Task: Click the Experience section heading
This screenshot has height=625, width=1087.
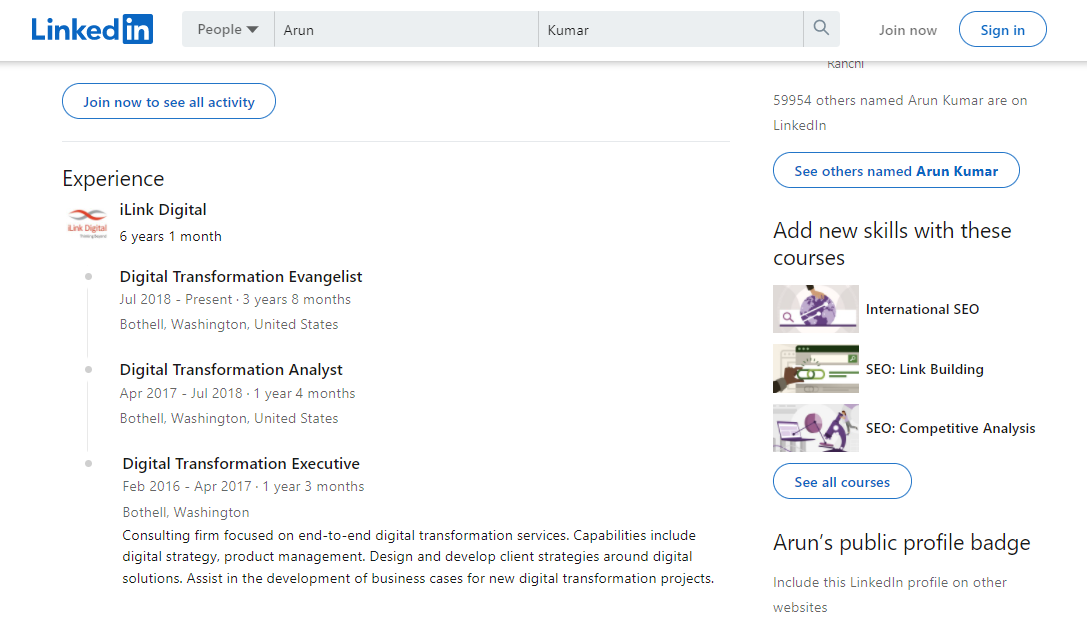Action: tap(113, 179)
